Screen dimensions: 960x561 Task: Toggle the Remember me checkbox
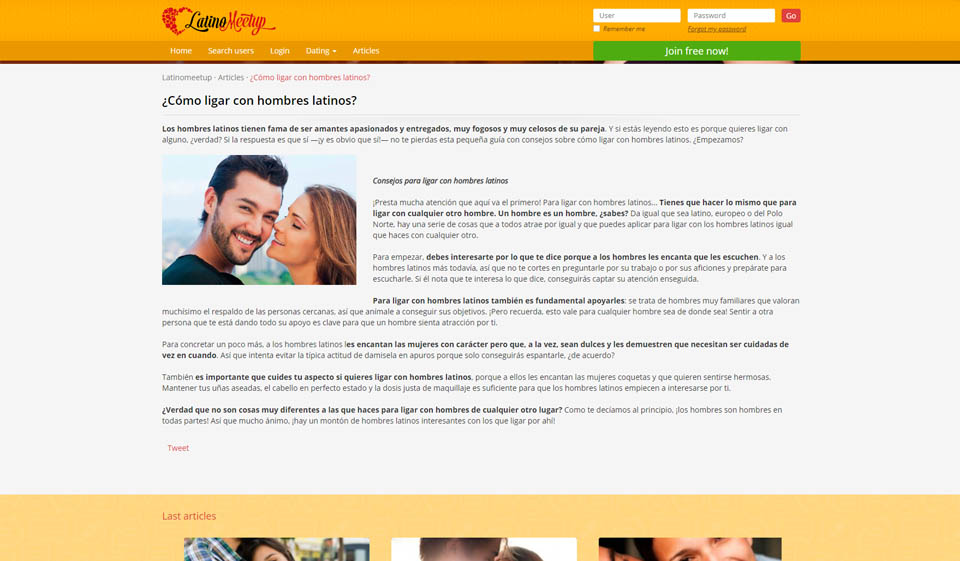pos(597,29)
